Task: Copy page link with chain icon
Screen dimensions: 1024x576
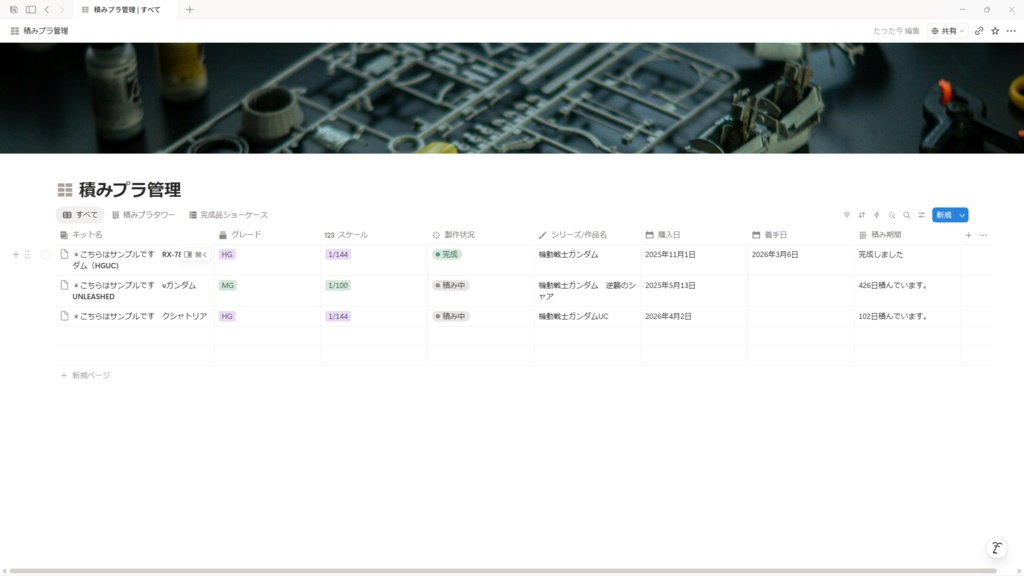Action: click(x=979, y=31)
